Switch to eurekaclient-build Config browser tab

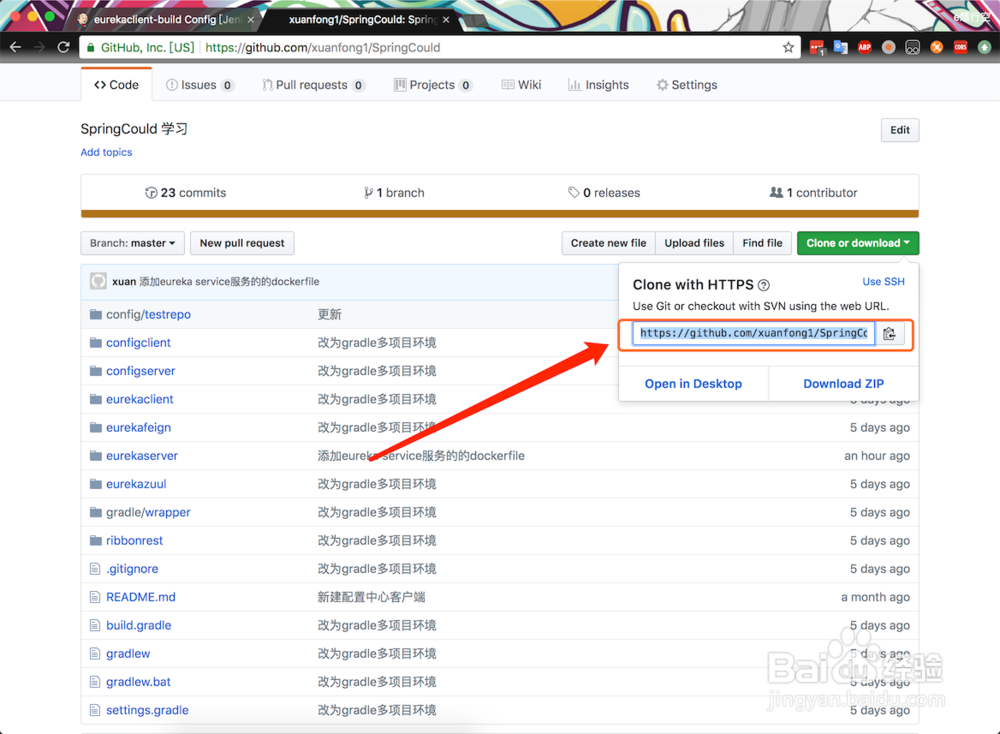(166, 20)
